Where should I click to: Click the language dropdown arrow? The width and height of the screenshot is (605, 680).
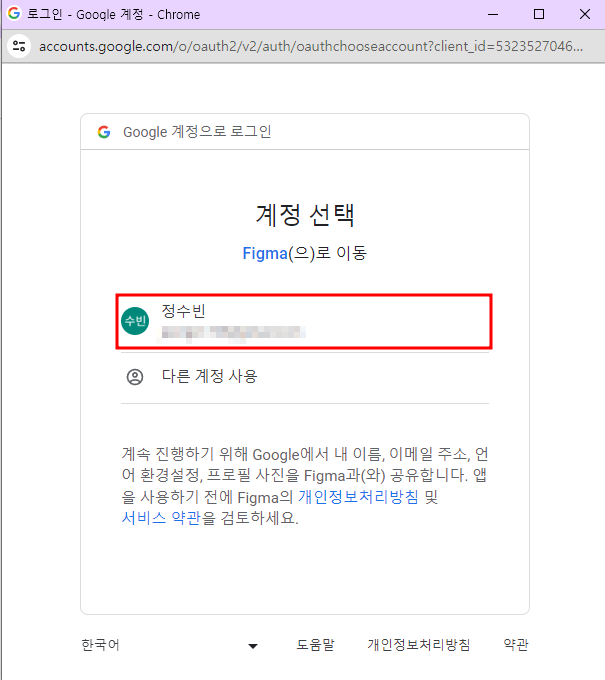253,646
